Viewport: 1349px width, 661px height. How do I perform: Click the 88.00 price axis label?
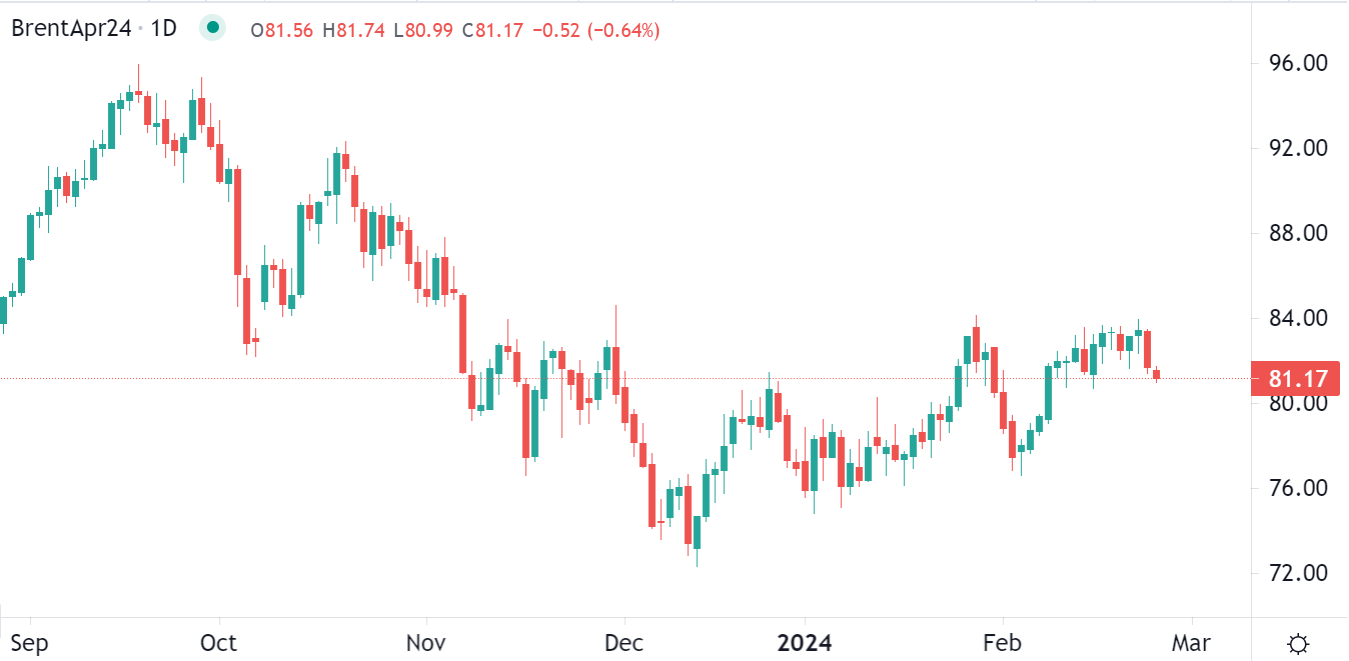(1297, 233)
